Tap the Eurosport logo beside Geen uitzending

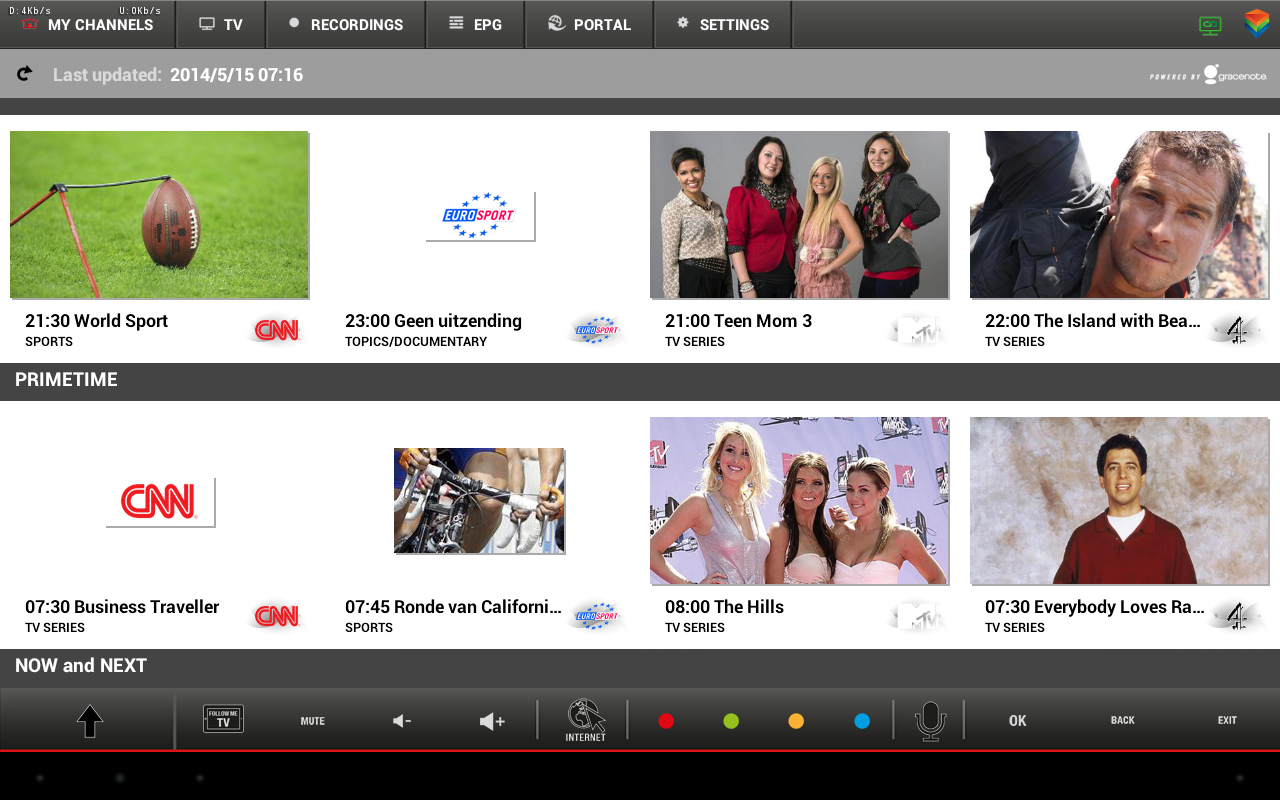click(x=597, y=330)
